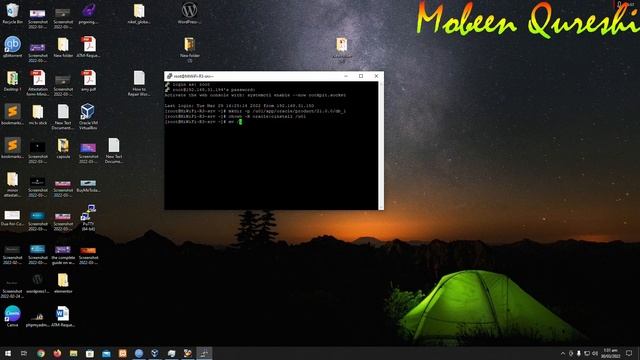
Task: Minimize the PuTTY terminal window
Action: [346, 76]
